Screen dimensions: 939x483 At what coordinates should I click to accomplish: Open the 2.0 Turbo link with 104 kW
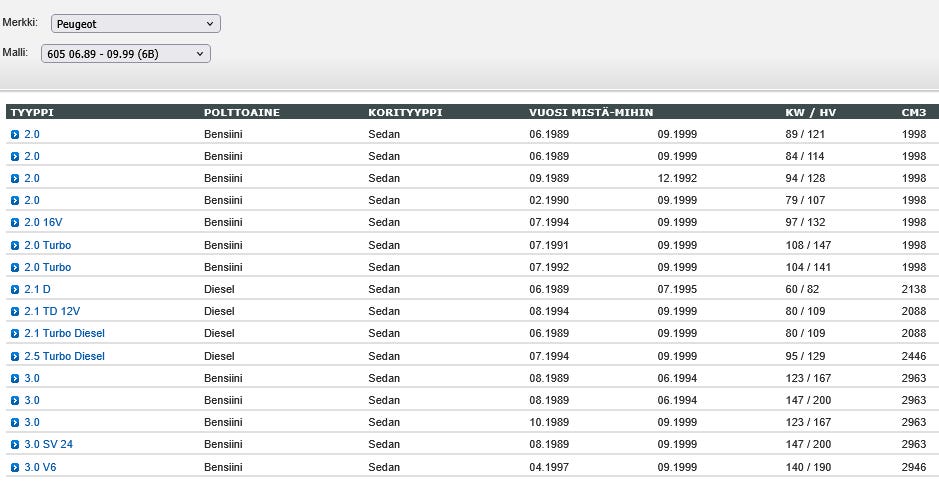[47, 268]
